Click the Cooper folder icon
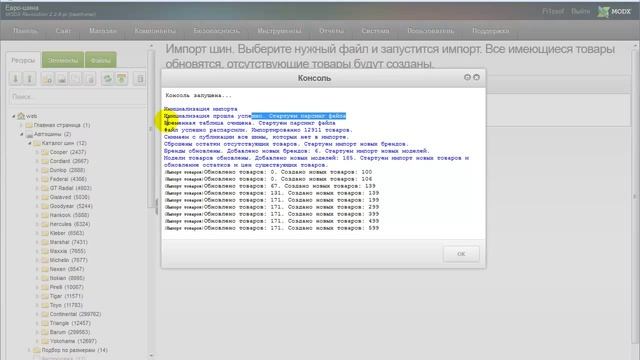The height and width of the screenshot is (360, 640). 45,152
